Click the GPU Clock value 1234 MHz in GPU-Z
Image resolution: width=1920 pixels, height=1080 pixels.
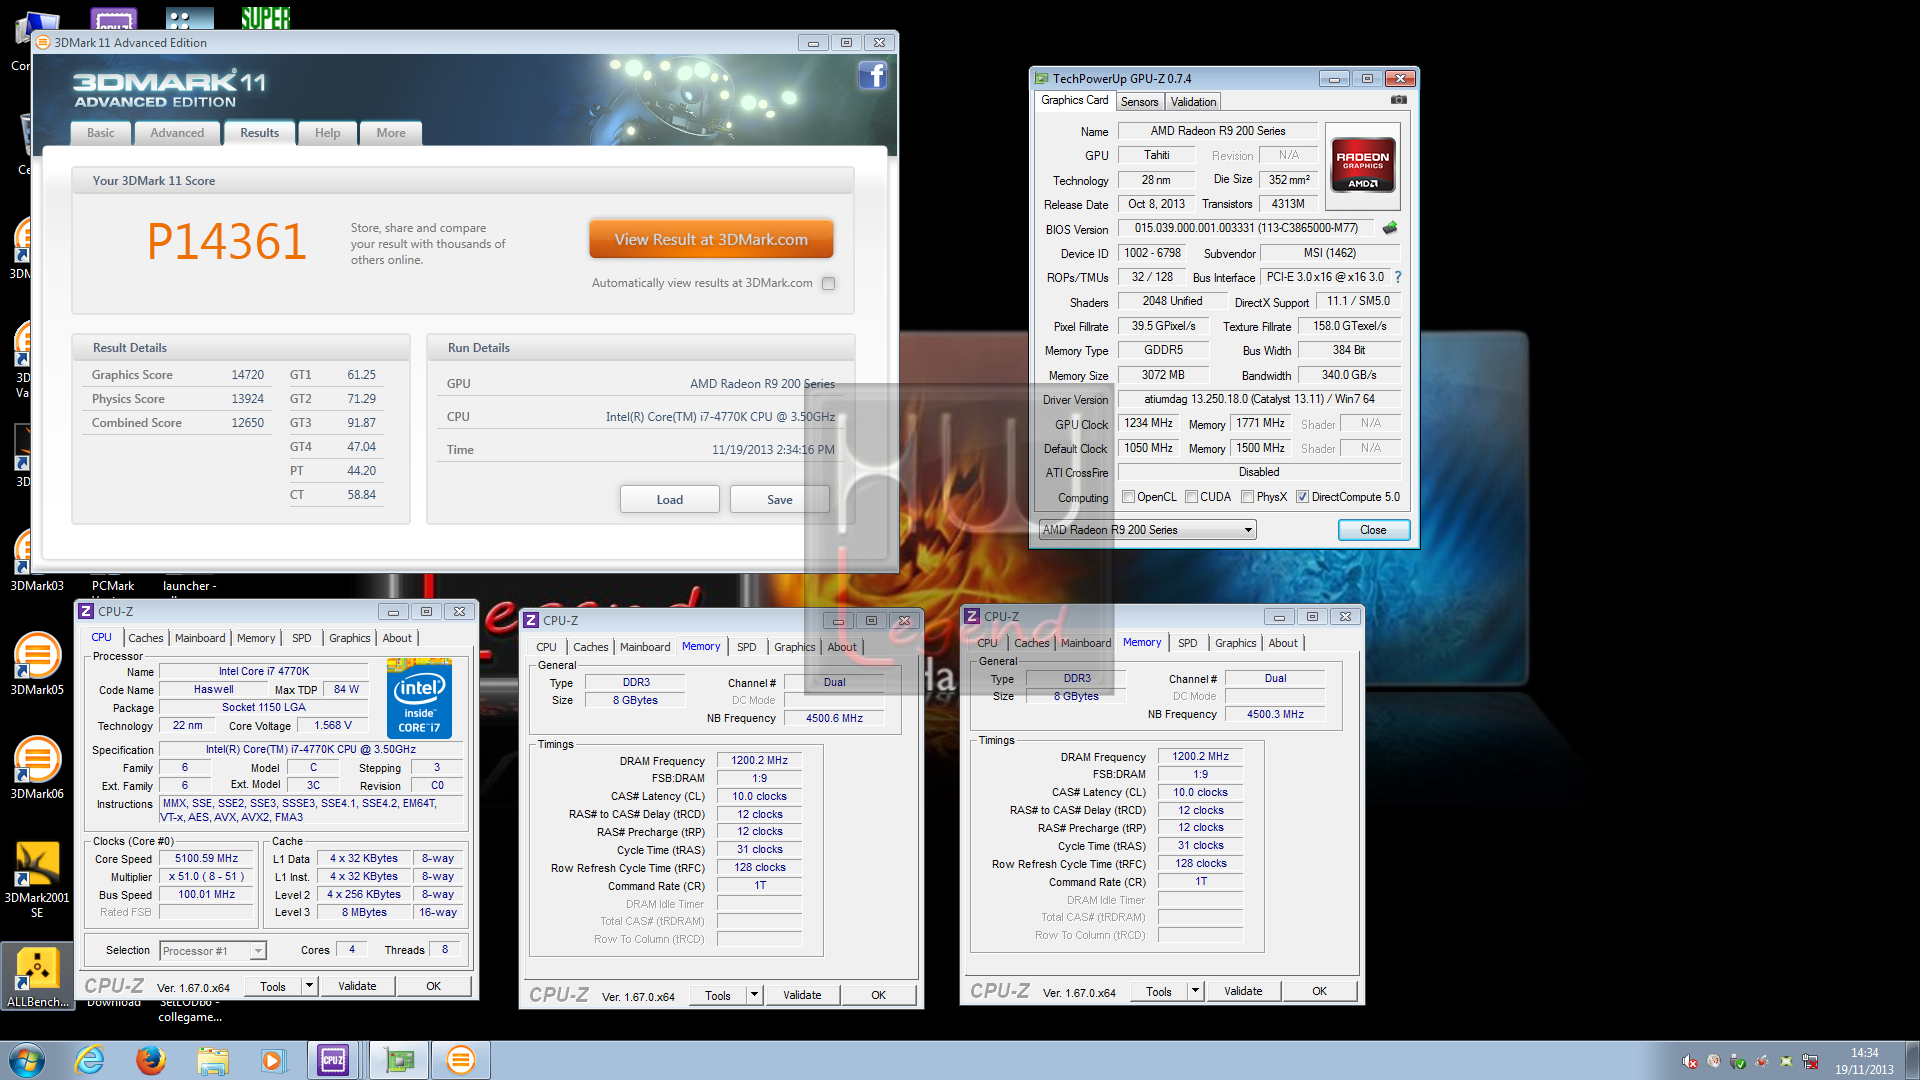coord(1148,423)
